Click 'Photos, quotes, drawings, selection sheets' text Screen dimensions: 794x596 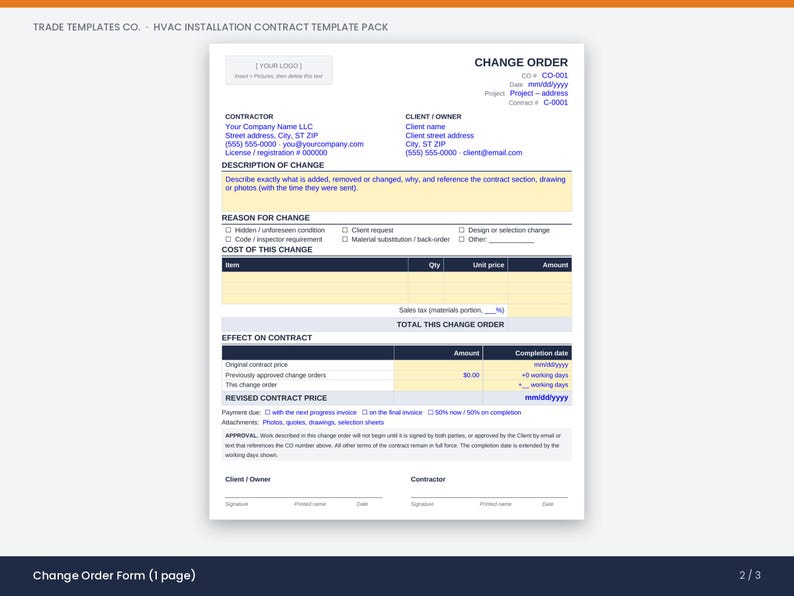click(x=323, y=422)
